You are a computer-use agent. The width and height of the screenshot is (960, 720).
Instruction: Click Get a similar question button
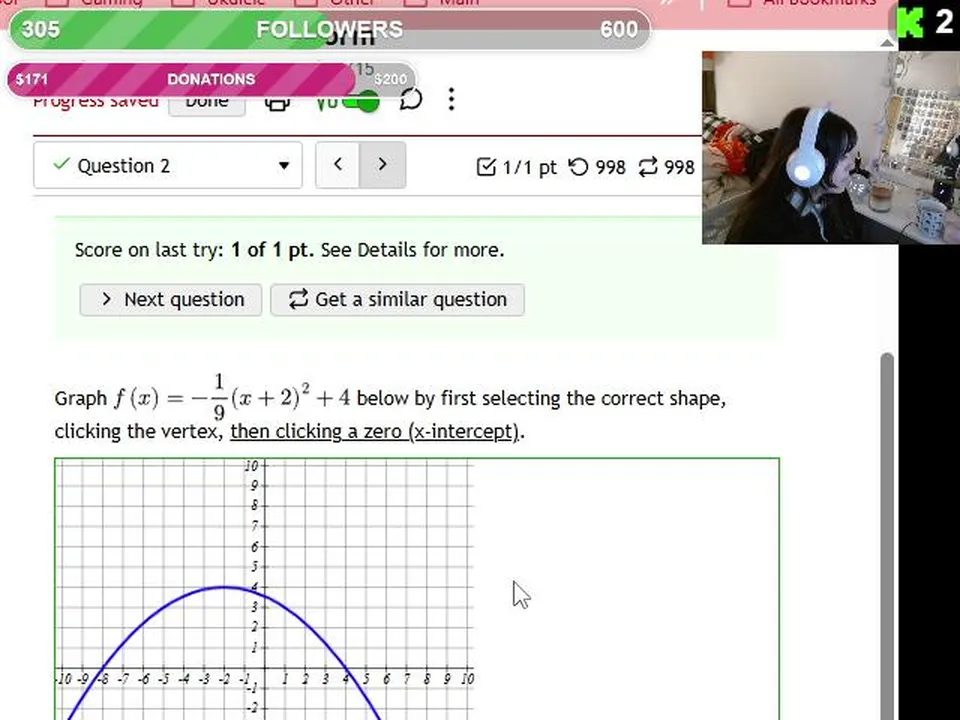(397, 299)
